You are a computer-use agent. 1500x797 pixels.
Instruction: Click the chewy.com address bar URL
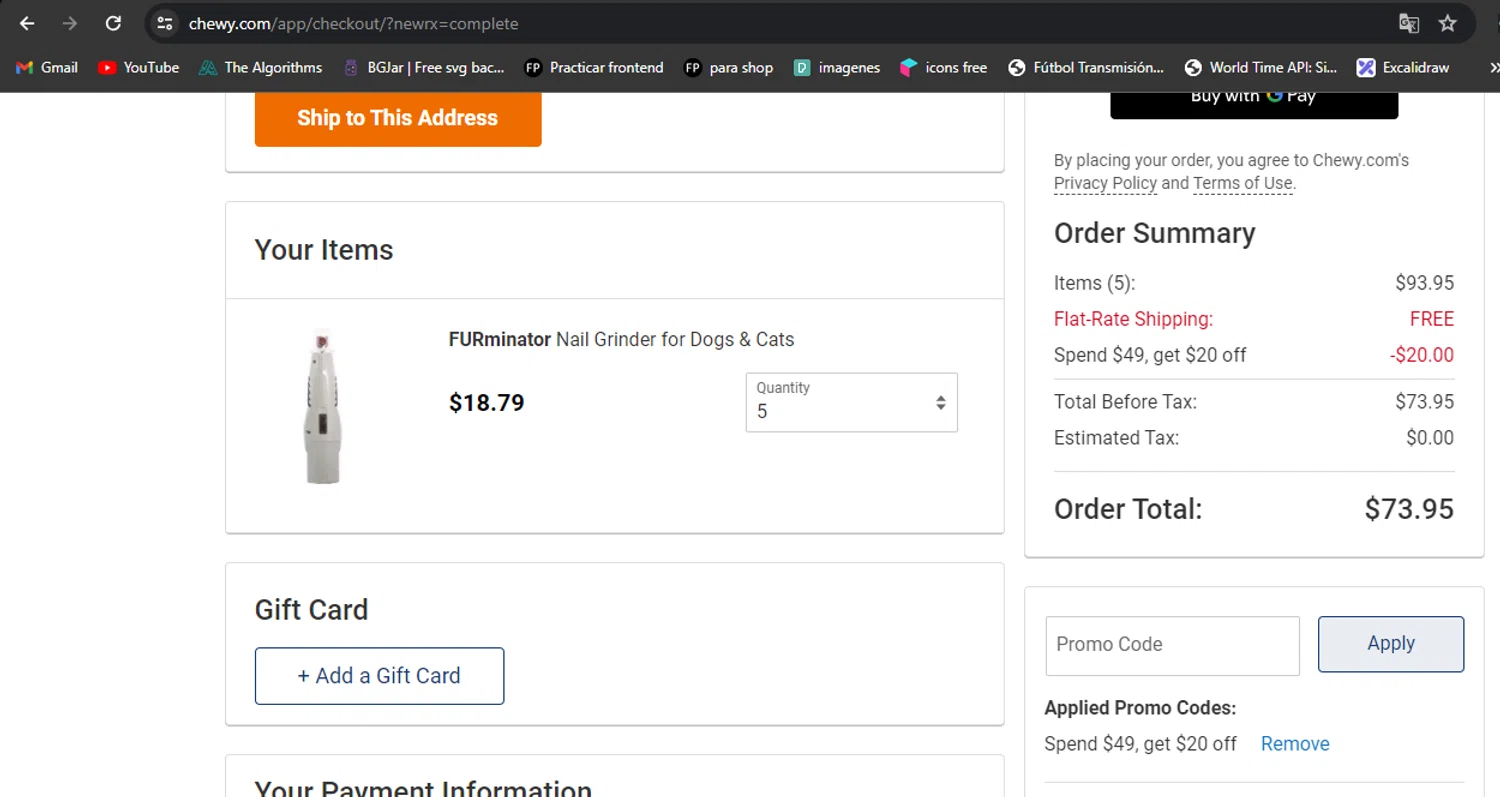pyautogui.click(x=353, y=23)
